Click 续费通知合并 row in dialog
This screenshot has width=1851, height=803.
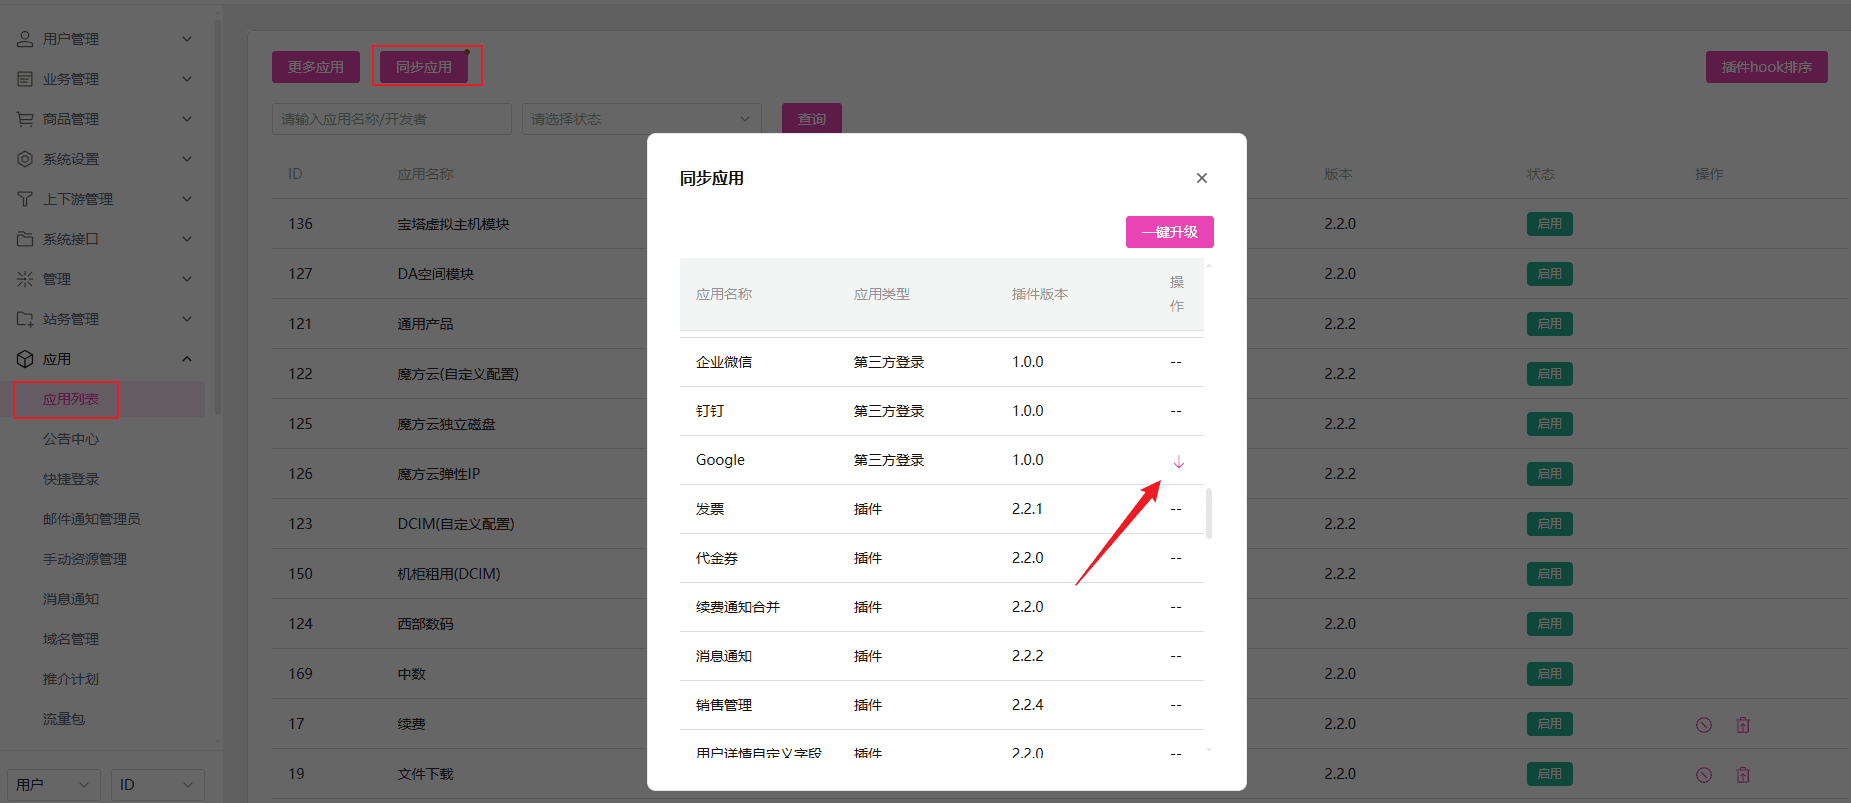942,607
